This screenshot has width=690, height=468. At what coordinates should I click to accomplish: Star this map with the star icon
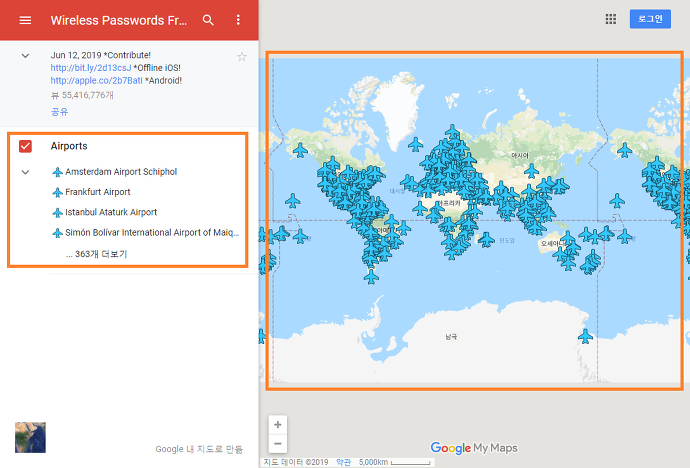click(242, 56)
